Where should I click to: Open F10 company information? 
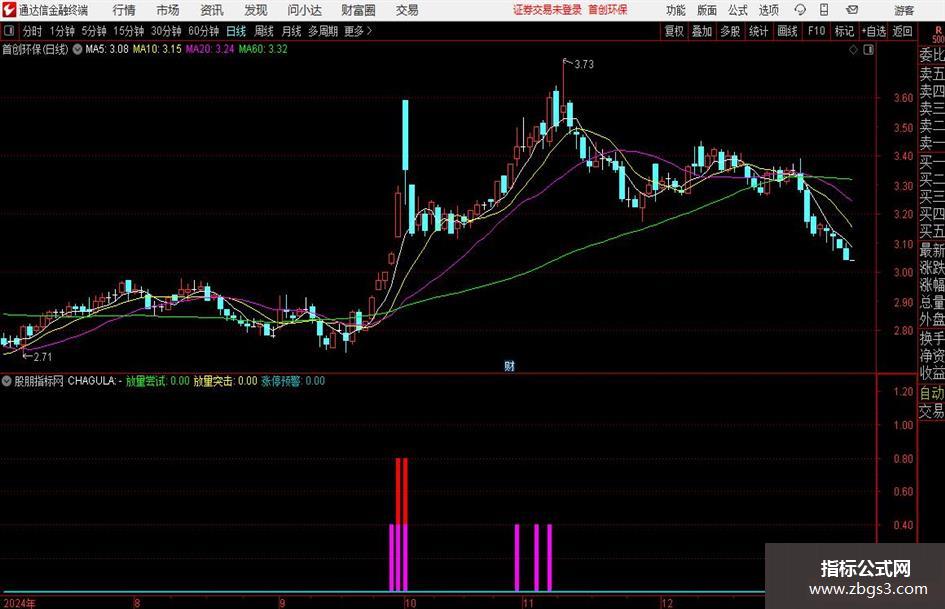pos(817,31)
